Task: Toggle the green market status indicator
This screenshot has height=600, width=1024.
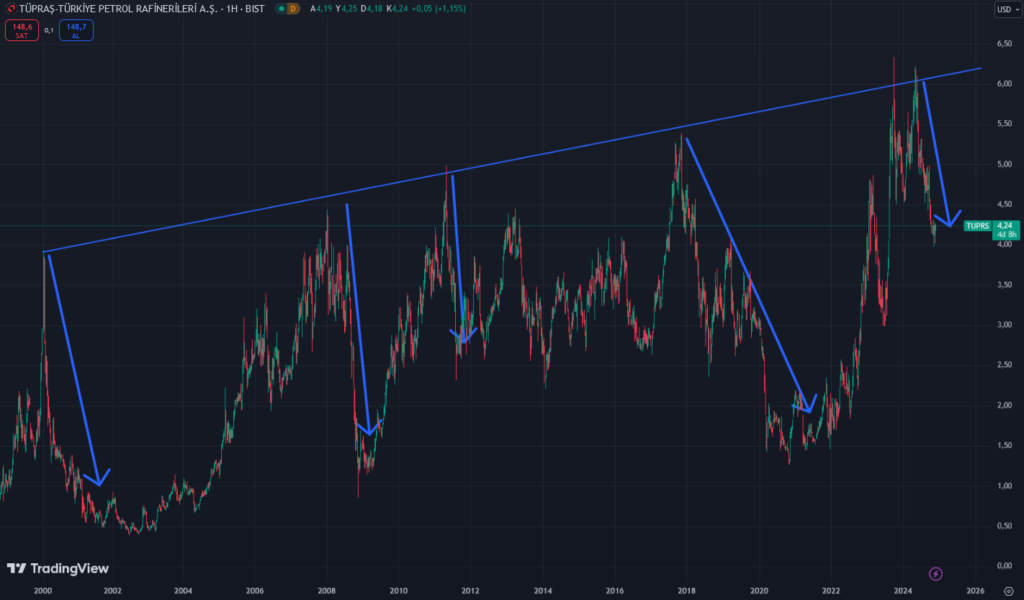Action: pos(280,8)
